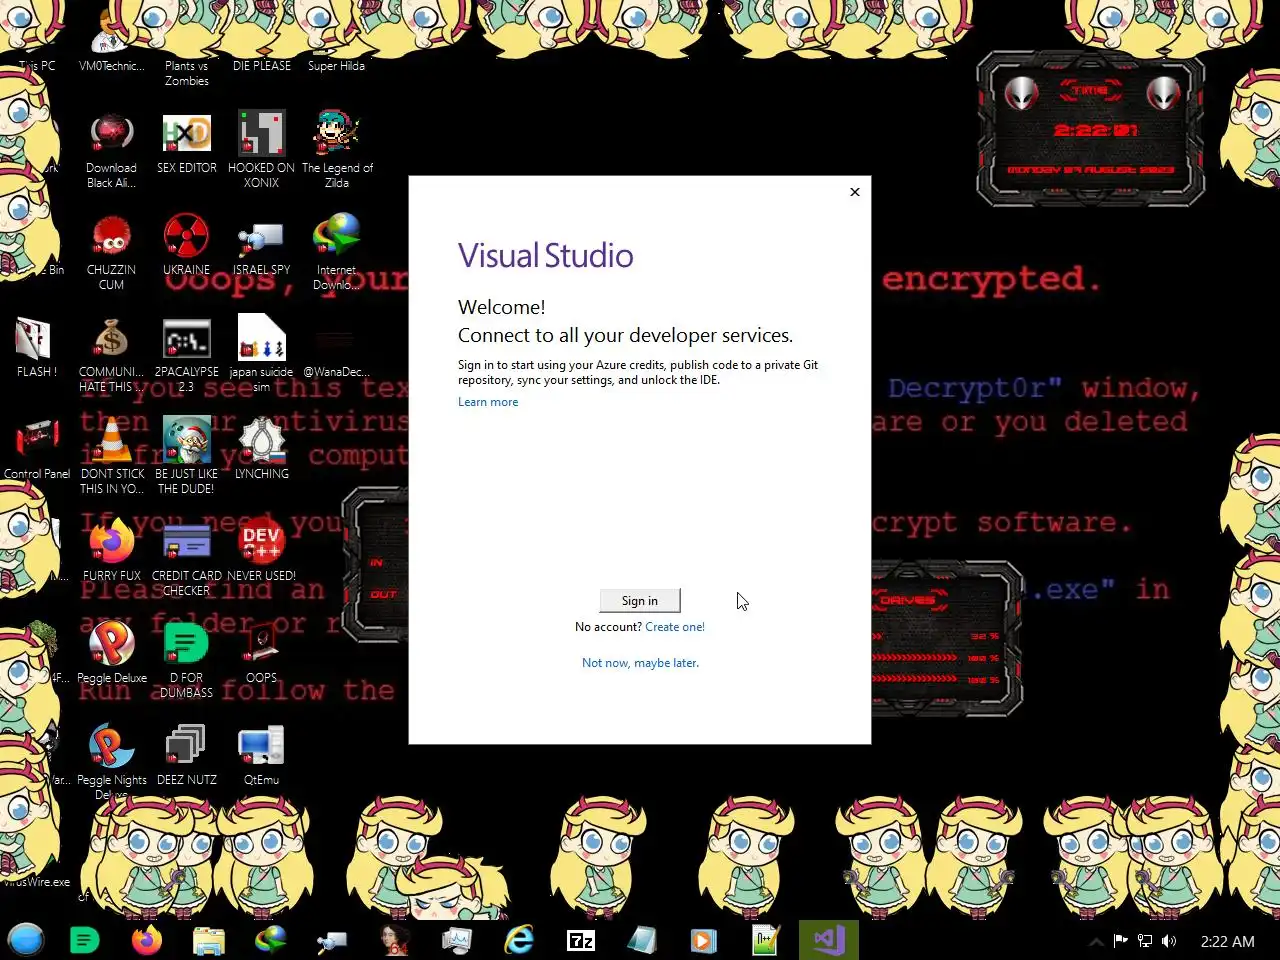Close the Visual Studio welcome dialog

(x=855, y=192)
